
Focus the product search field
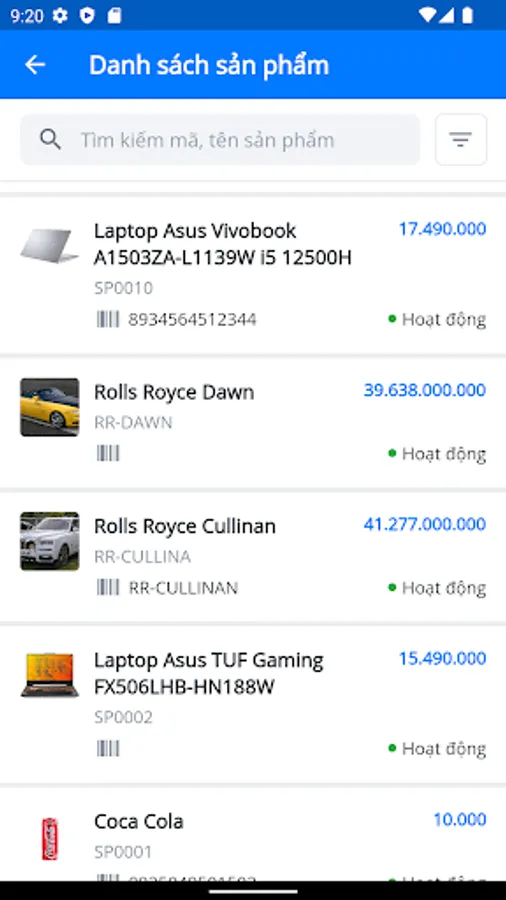pos(220,139)
